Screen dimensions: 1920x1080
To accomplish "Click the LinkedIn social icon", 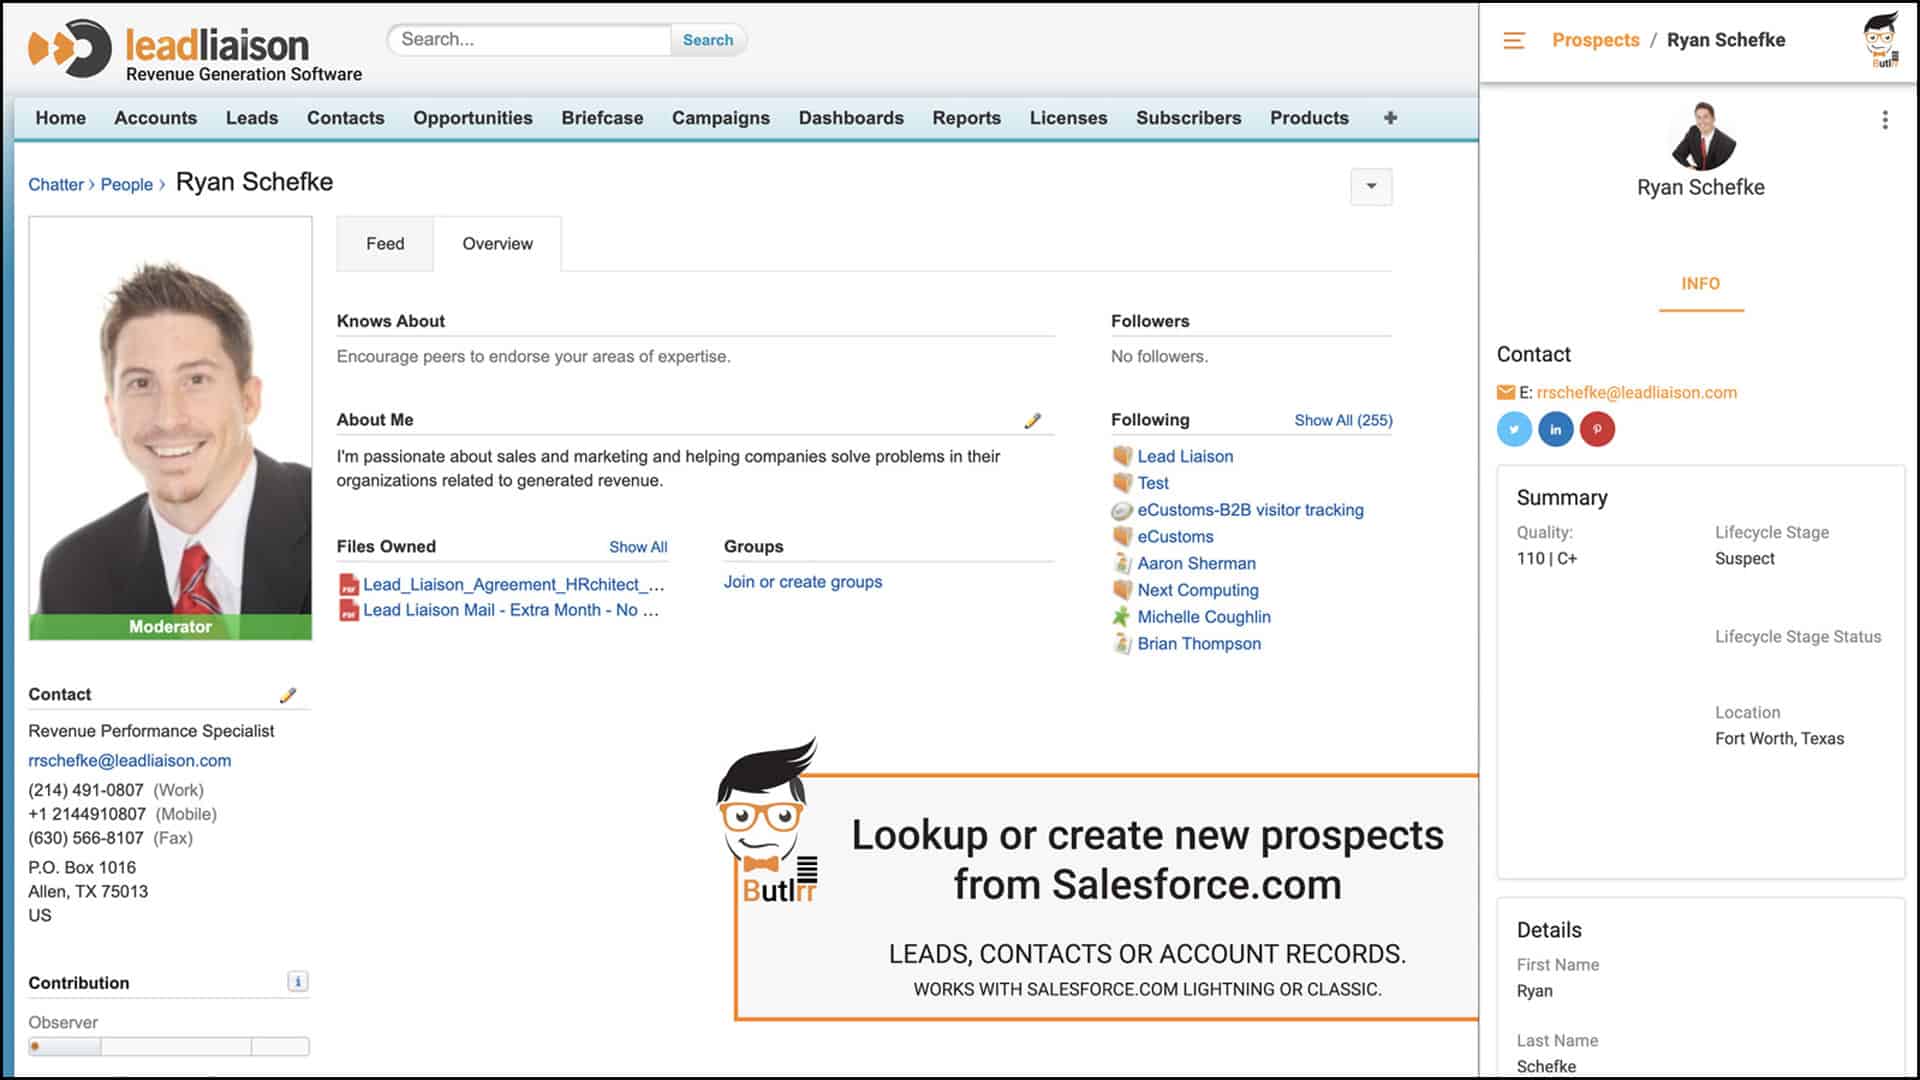I will tap(1556, 430).
